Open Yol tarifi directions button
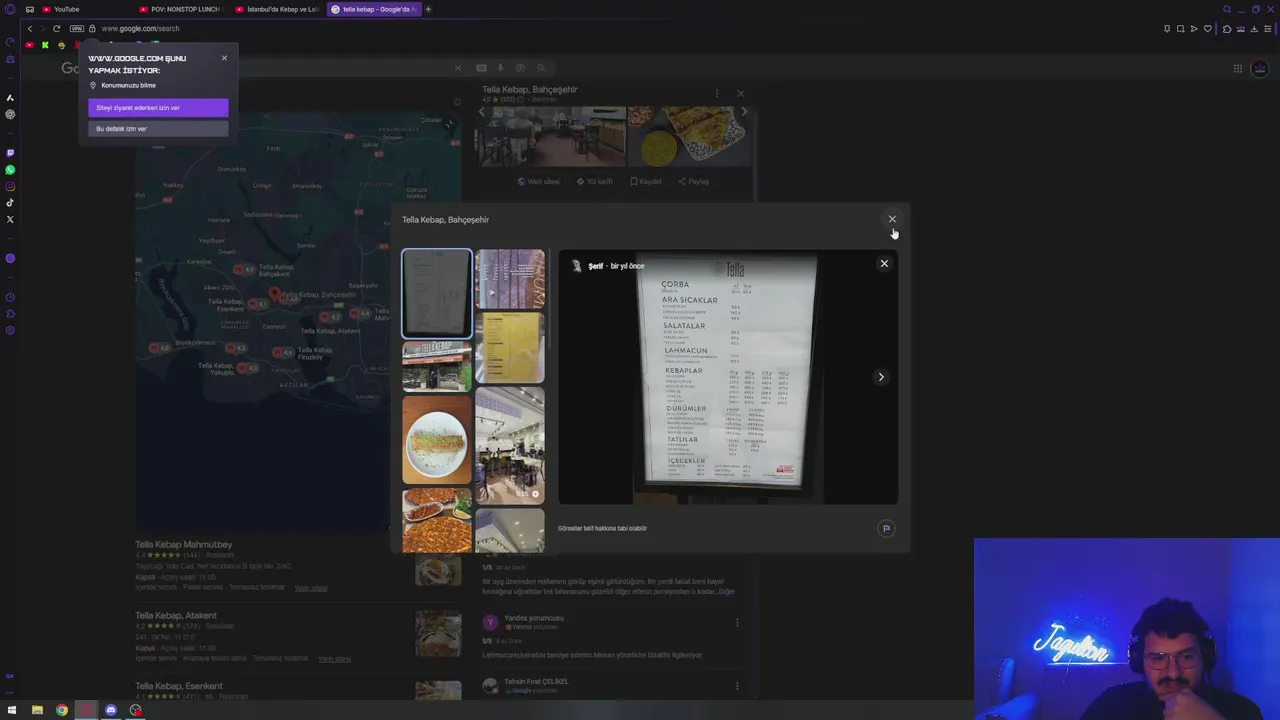 (595, 182)
